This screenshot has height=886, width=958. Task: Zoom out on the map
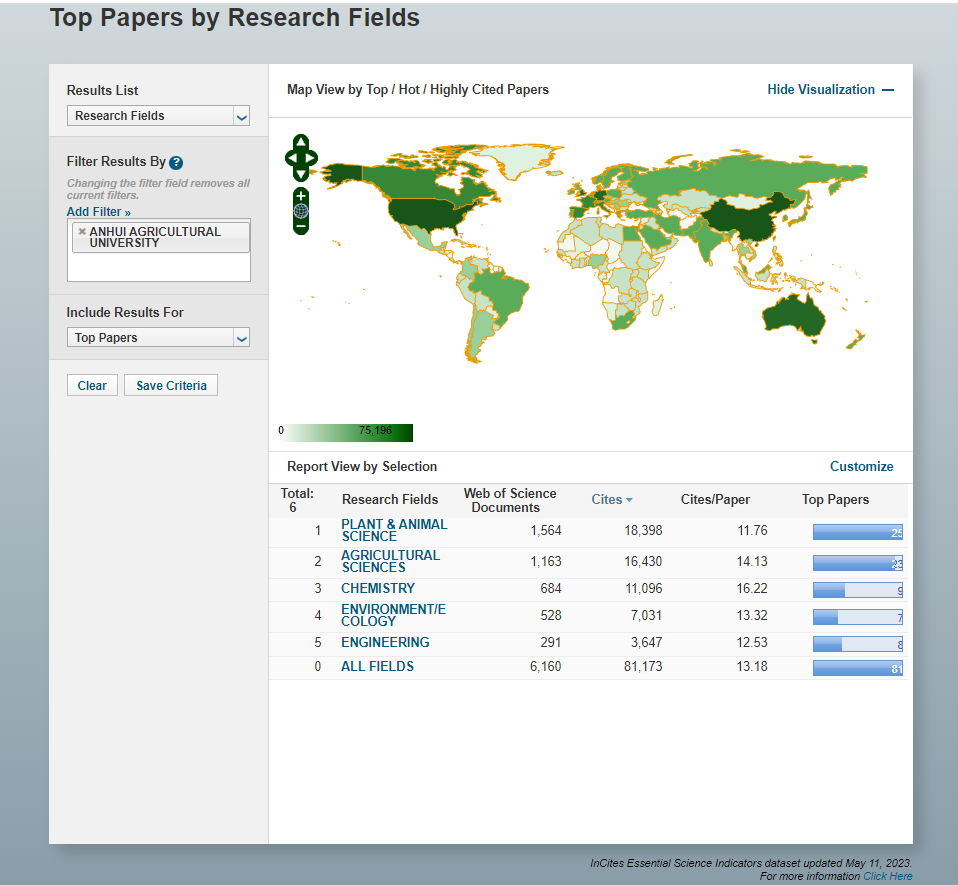point(301,227)
